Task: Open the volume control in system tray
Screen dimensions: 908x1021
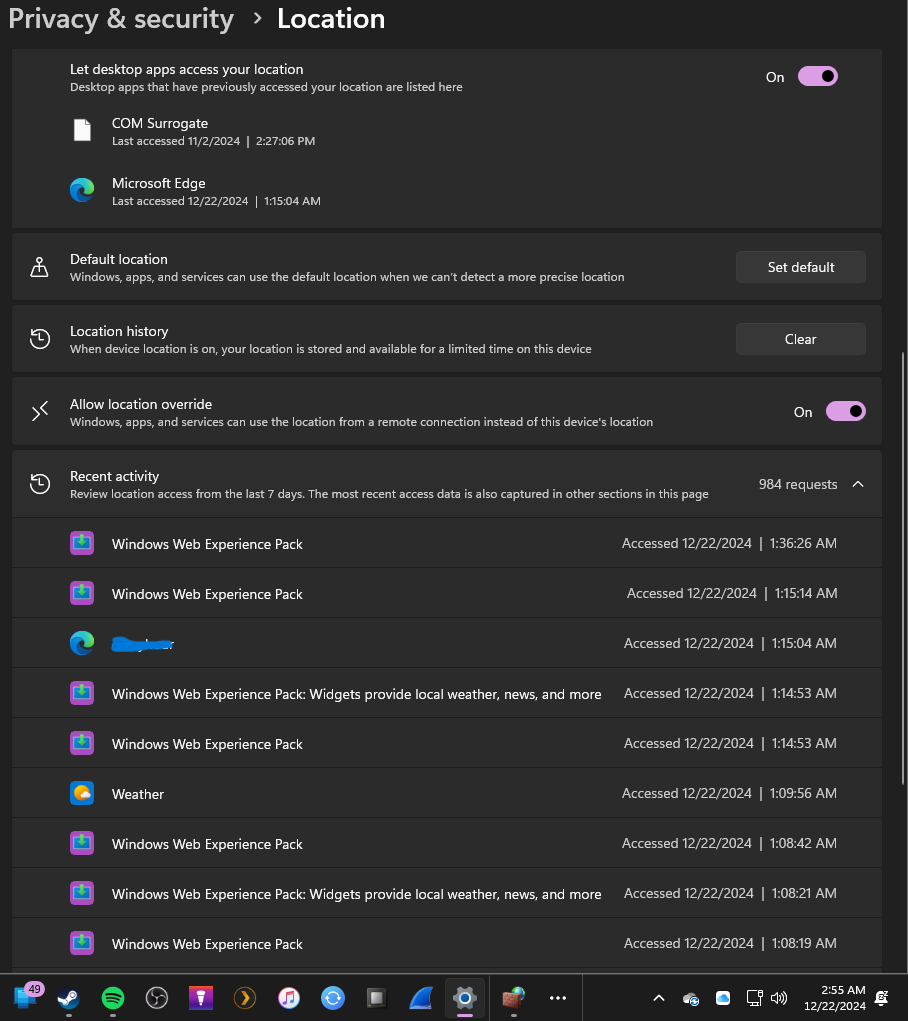Action: coord(780,998)
